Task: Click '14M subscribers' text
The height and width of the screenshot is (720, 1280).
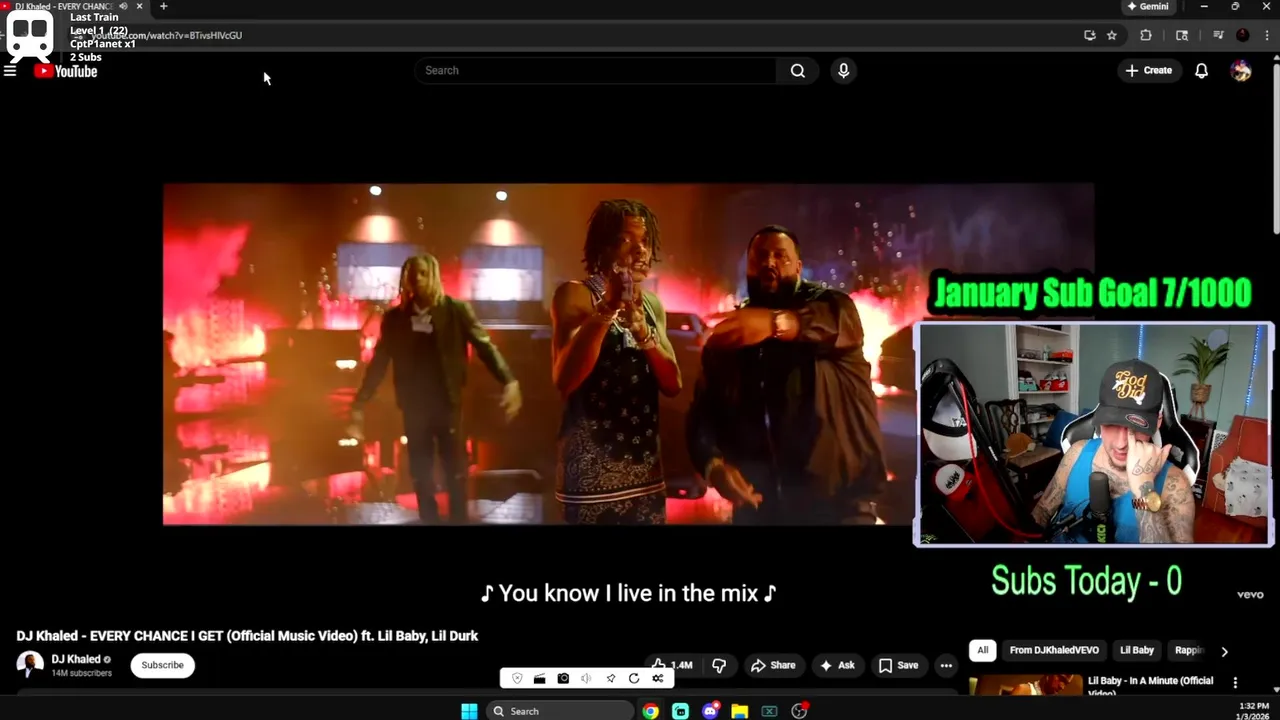Action: [82, 673]
